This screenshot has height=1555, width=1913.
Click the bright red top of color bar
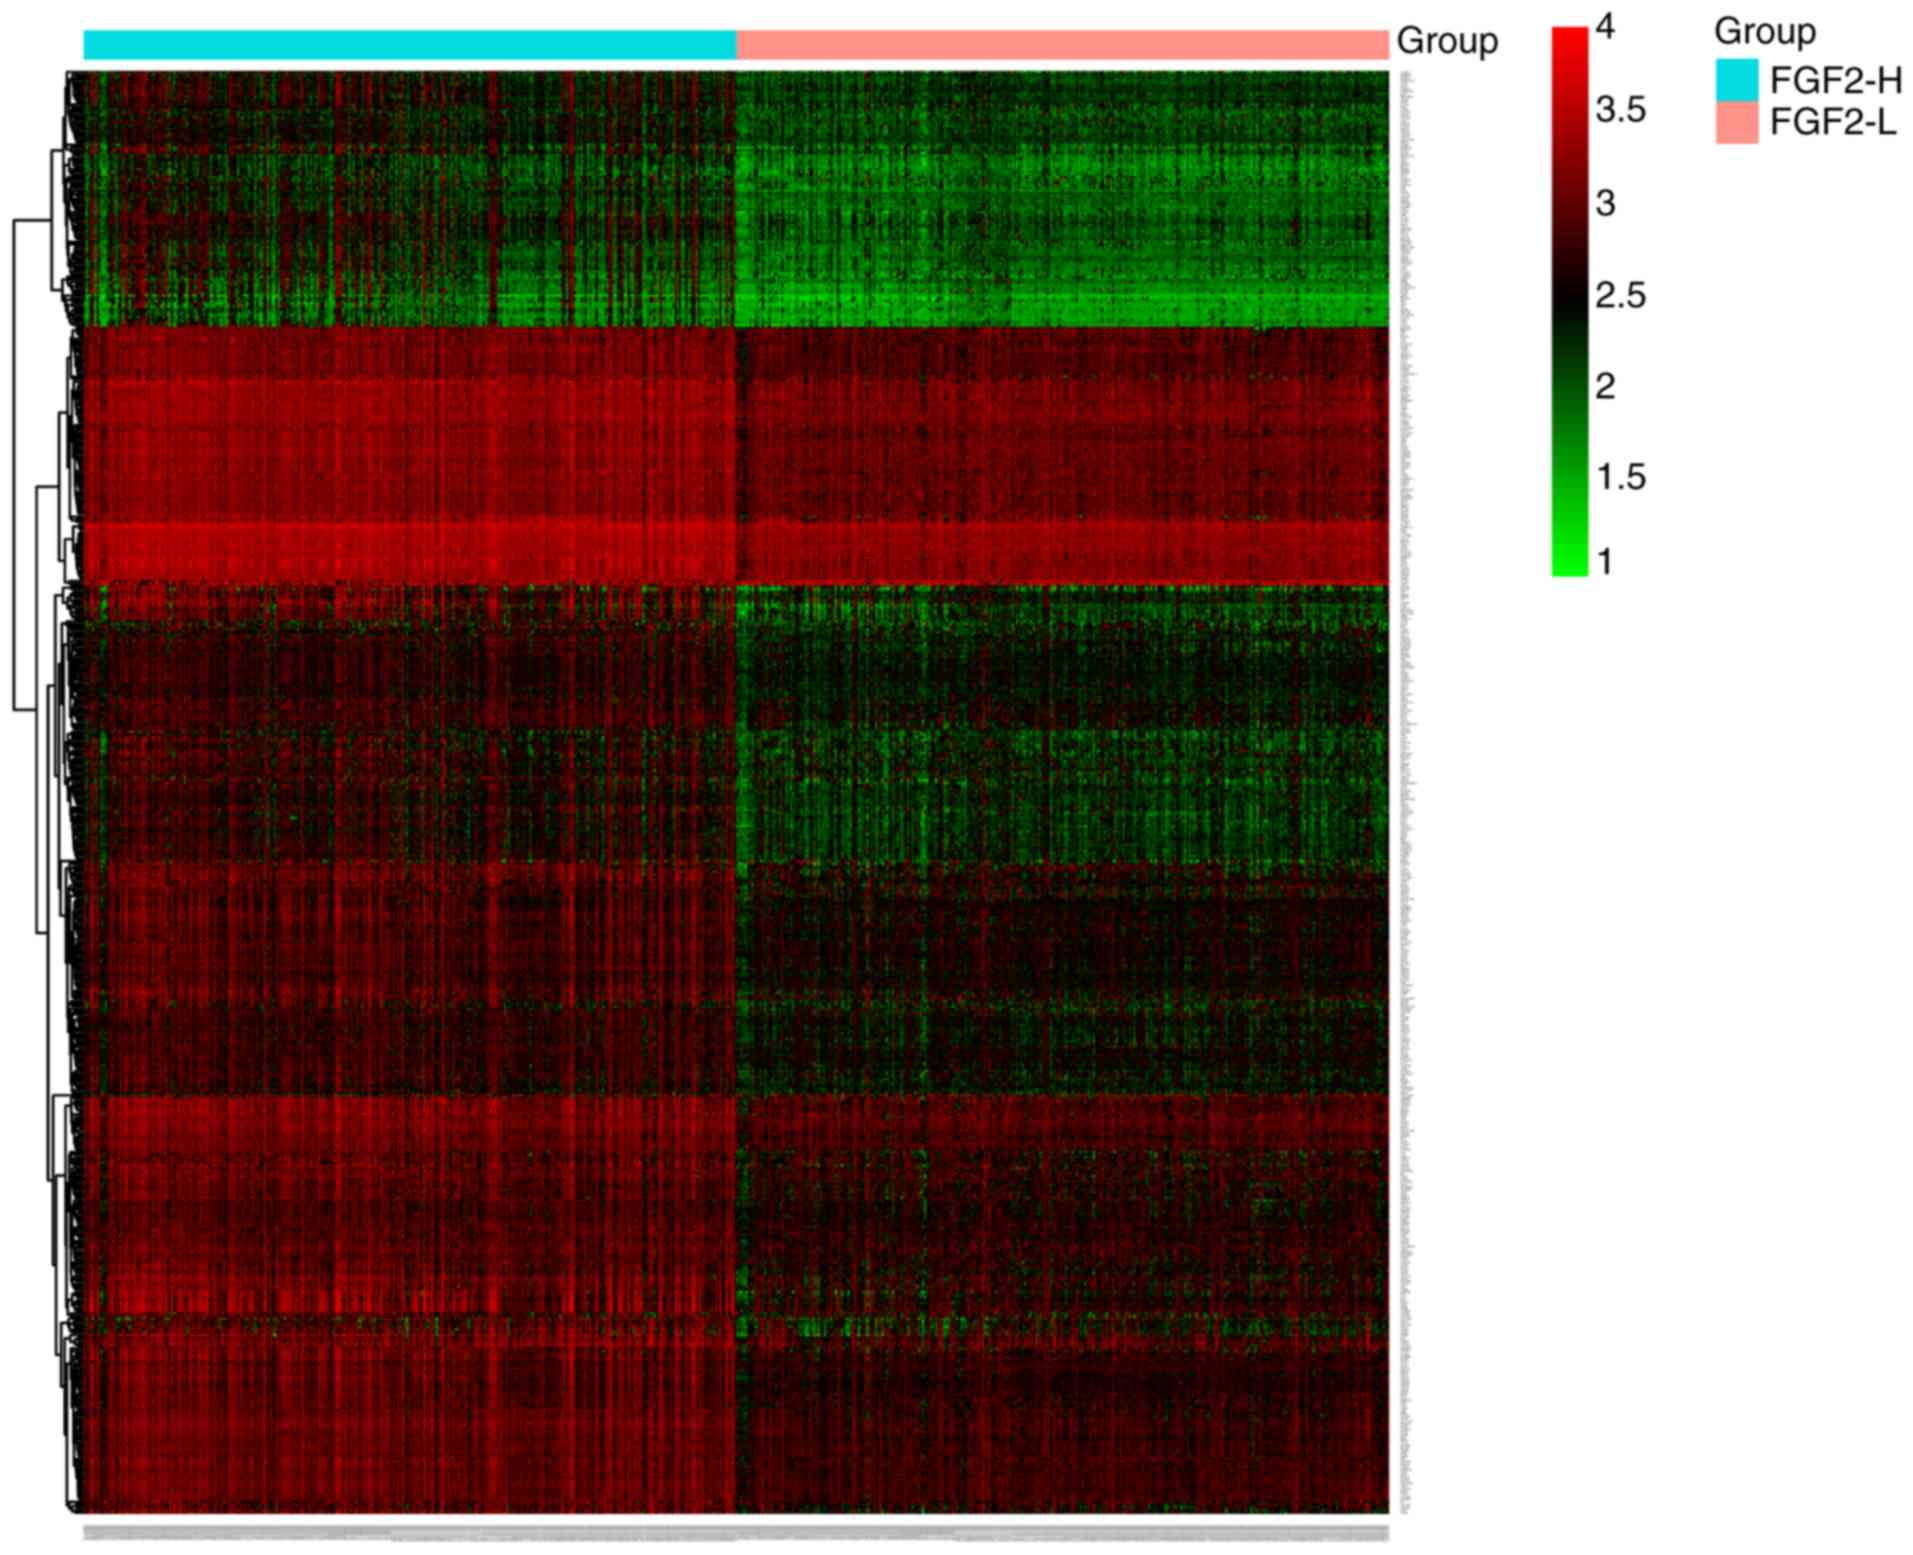pyautogui.click(x=1569, y=40)
